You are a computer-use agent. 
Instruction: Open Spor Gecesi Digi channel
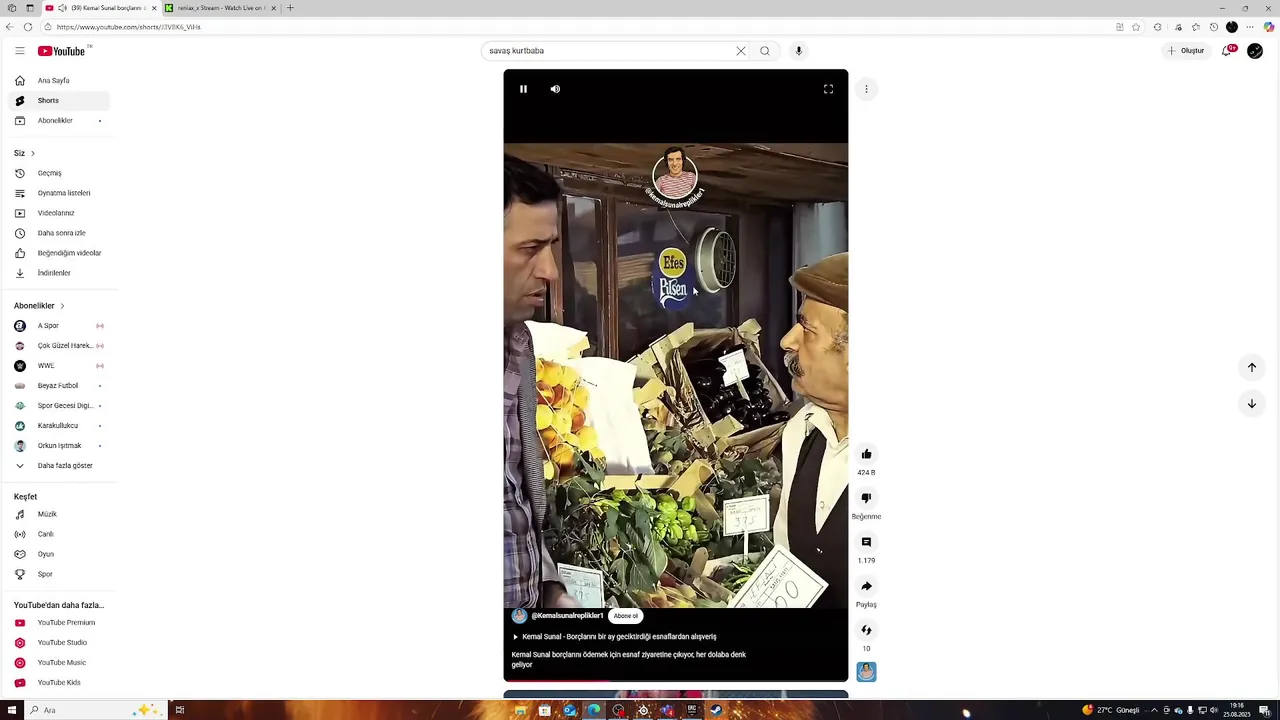tap(60, 406)
